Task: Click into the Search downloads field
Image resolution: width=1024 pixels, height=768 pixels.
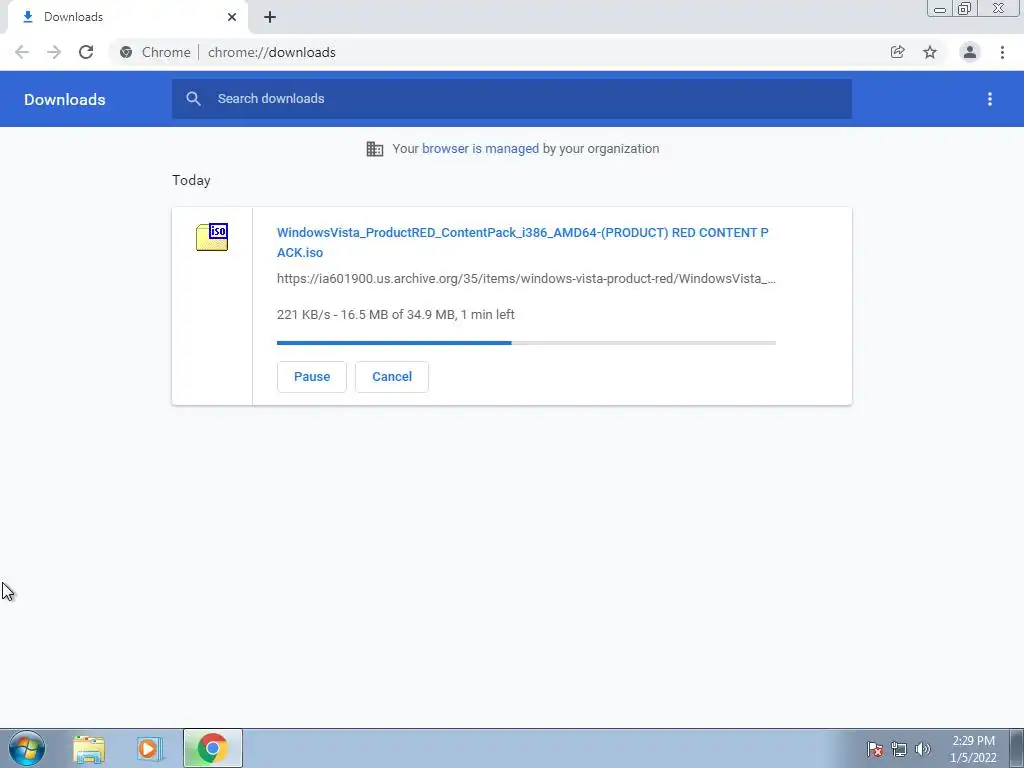Action: [512, 99]
